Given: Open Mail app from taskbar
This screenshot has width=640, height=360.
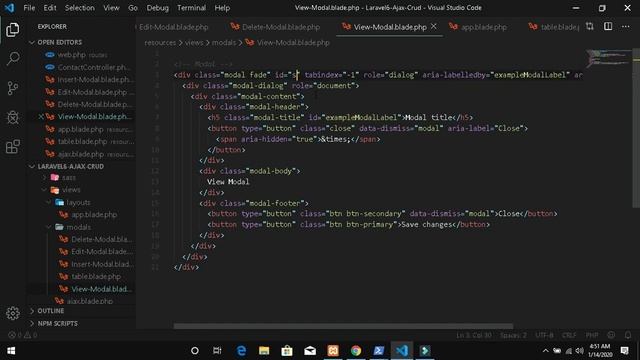Looking at the screenshot, I should point(310,351).
